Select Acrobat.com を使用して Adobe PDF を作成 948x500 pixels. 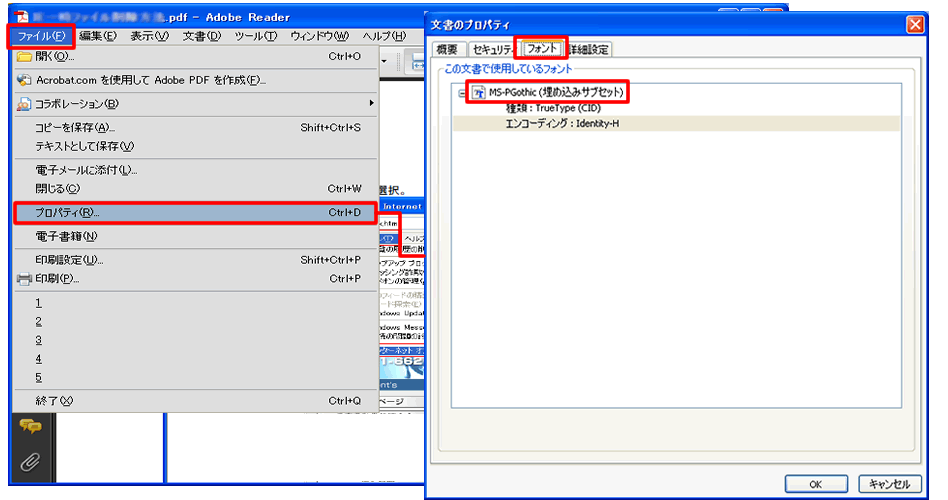pos(195,80)
